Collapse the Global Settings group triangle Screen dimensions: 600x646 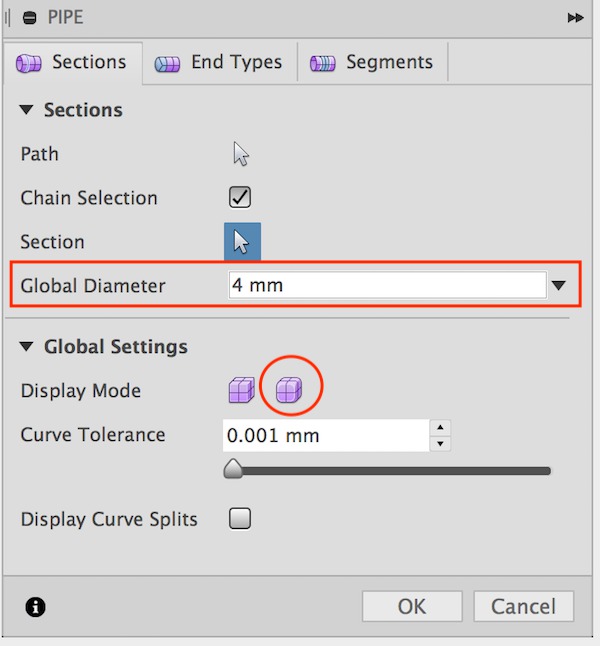[26, 346]
